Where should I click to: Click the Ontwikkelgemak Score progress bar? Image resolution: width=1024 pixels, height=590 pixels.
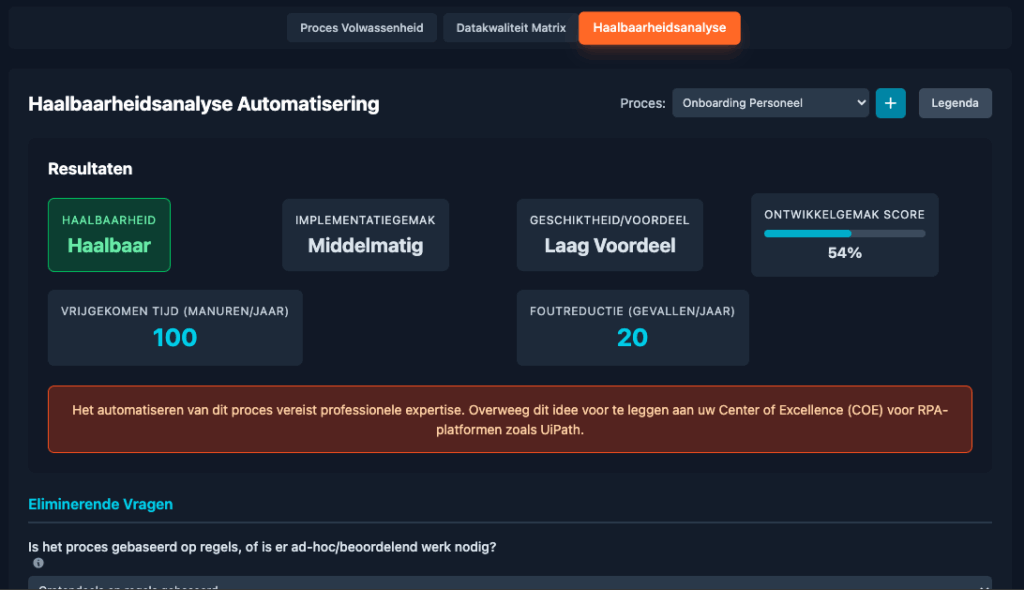(844, 234)
